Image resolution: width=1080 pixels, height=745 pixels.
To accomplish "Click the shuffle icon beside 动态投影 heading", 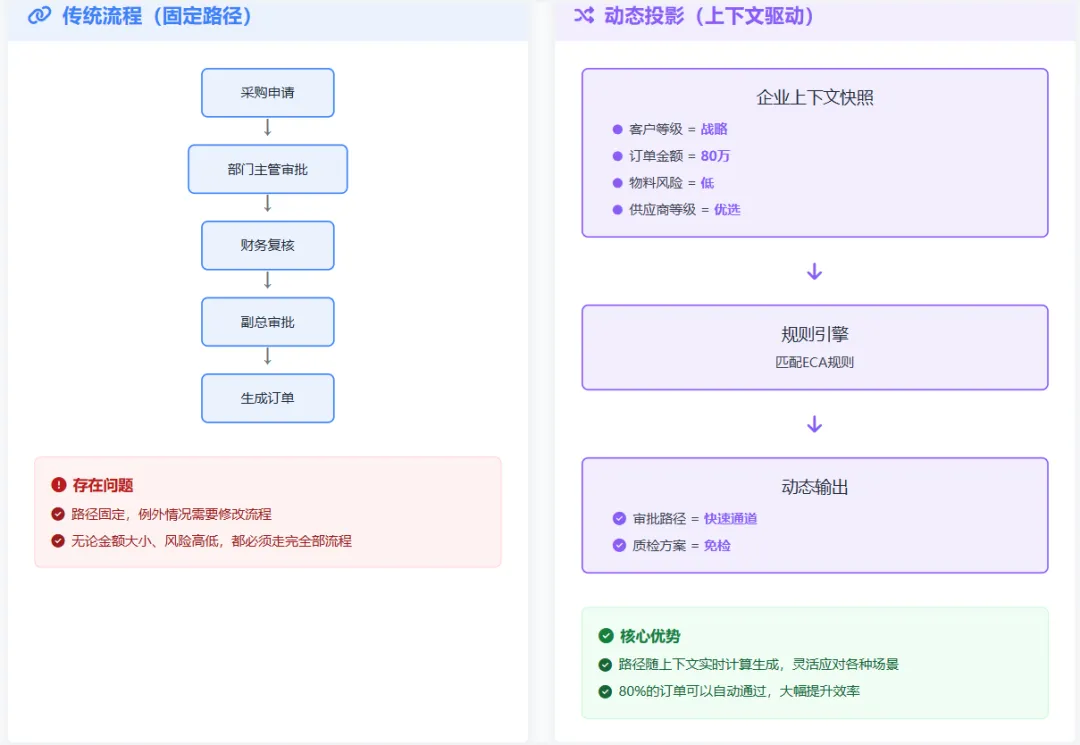I will (584, 15).
